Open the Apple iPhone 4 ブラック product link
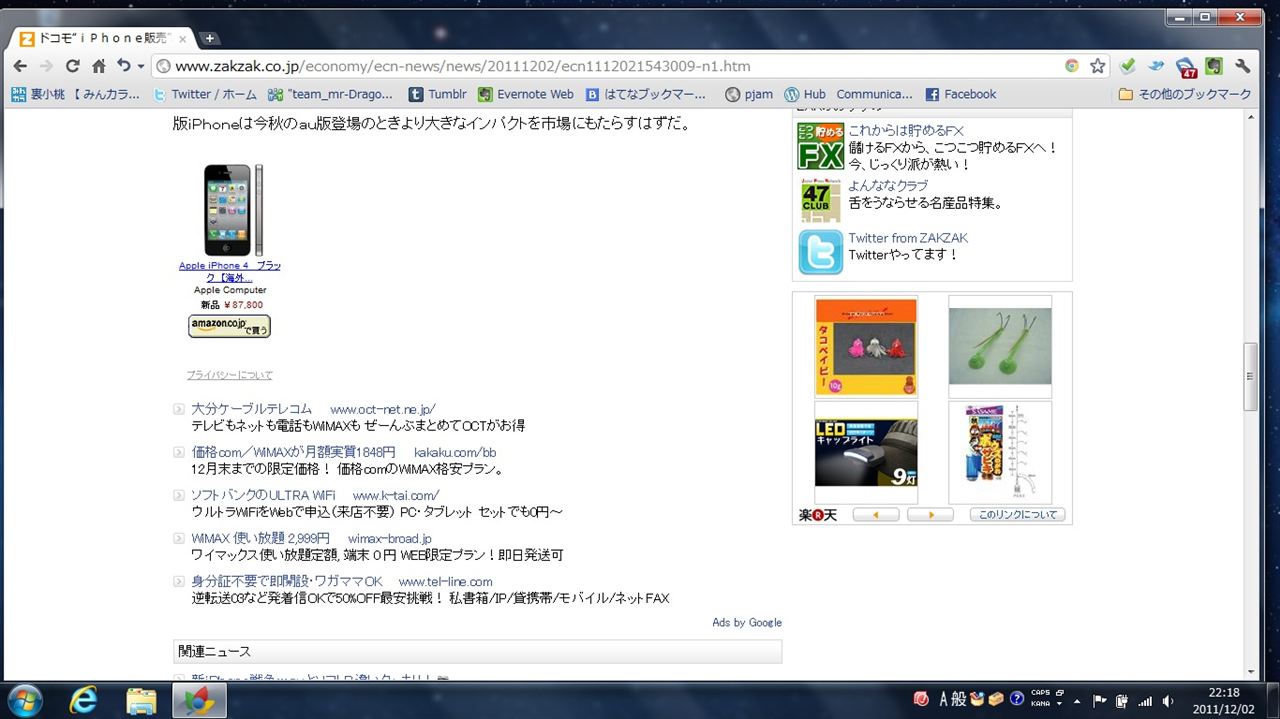The height and width of the screenshot is (719, 1280). pos(230,271)
